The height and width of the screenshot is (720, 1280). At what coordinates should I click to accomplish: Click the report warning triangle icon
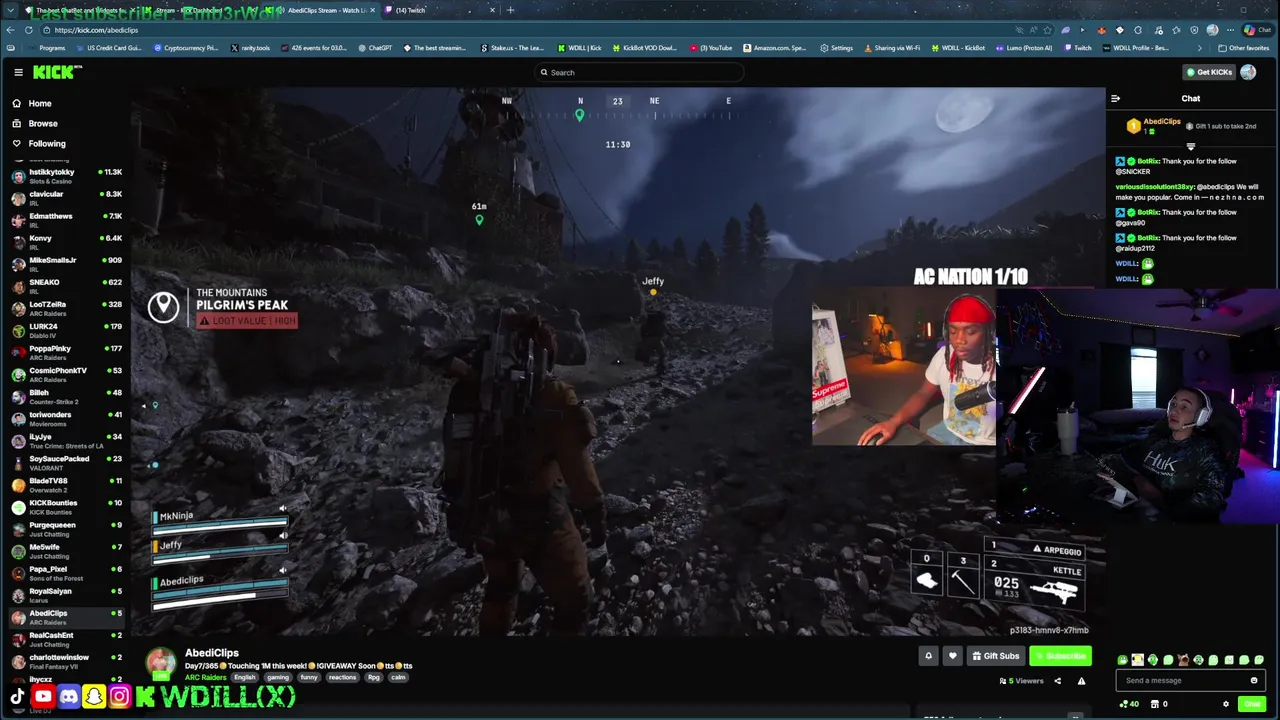click(x=1081, y=681)
